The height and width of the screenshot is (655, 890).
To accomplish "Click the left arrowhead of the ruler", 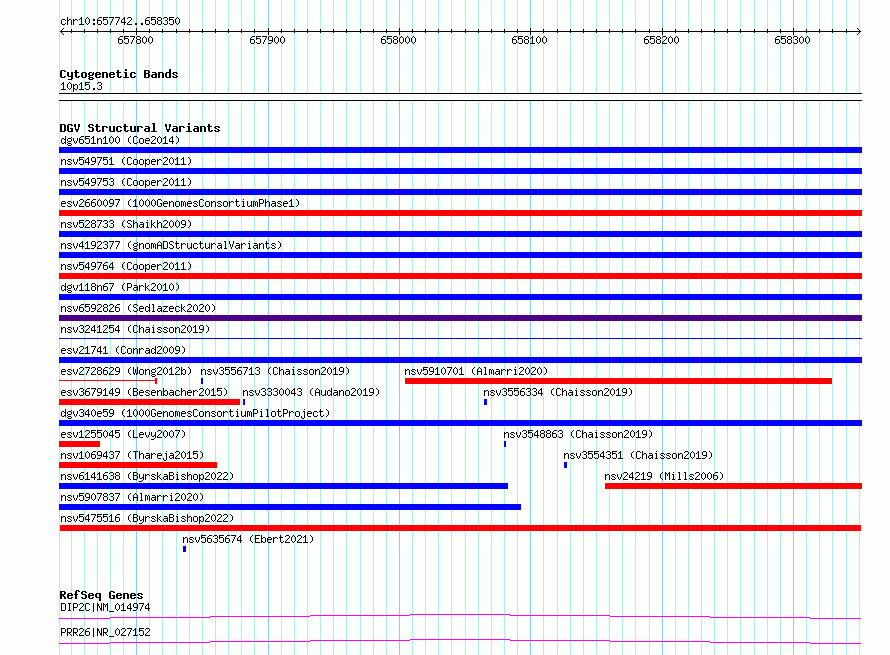I will pos(62,31).
